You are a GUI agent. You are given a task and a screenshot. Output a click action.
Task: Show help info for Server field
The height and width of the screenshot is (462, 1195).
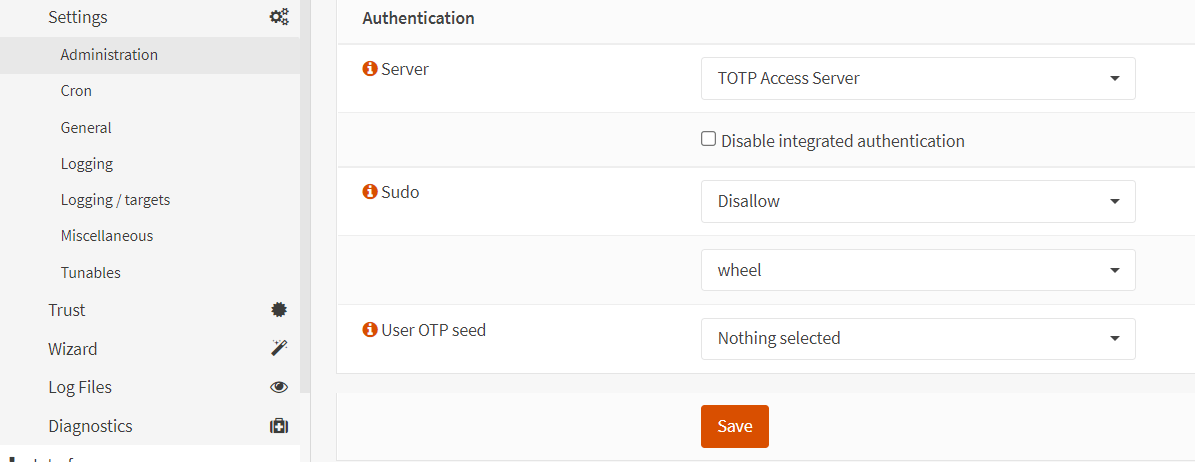370,69
